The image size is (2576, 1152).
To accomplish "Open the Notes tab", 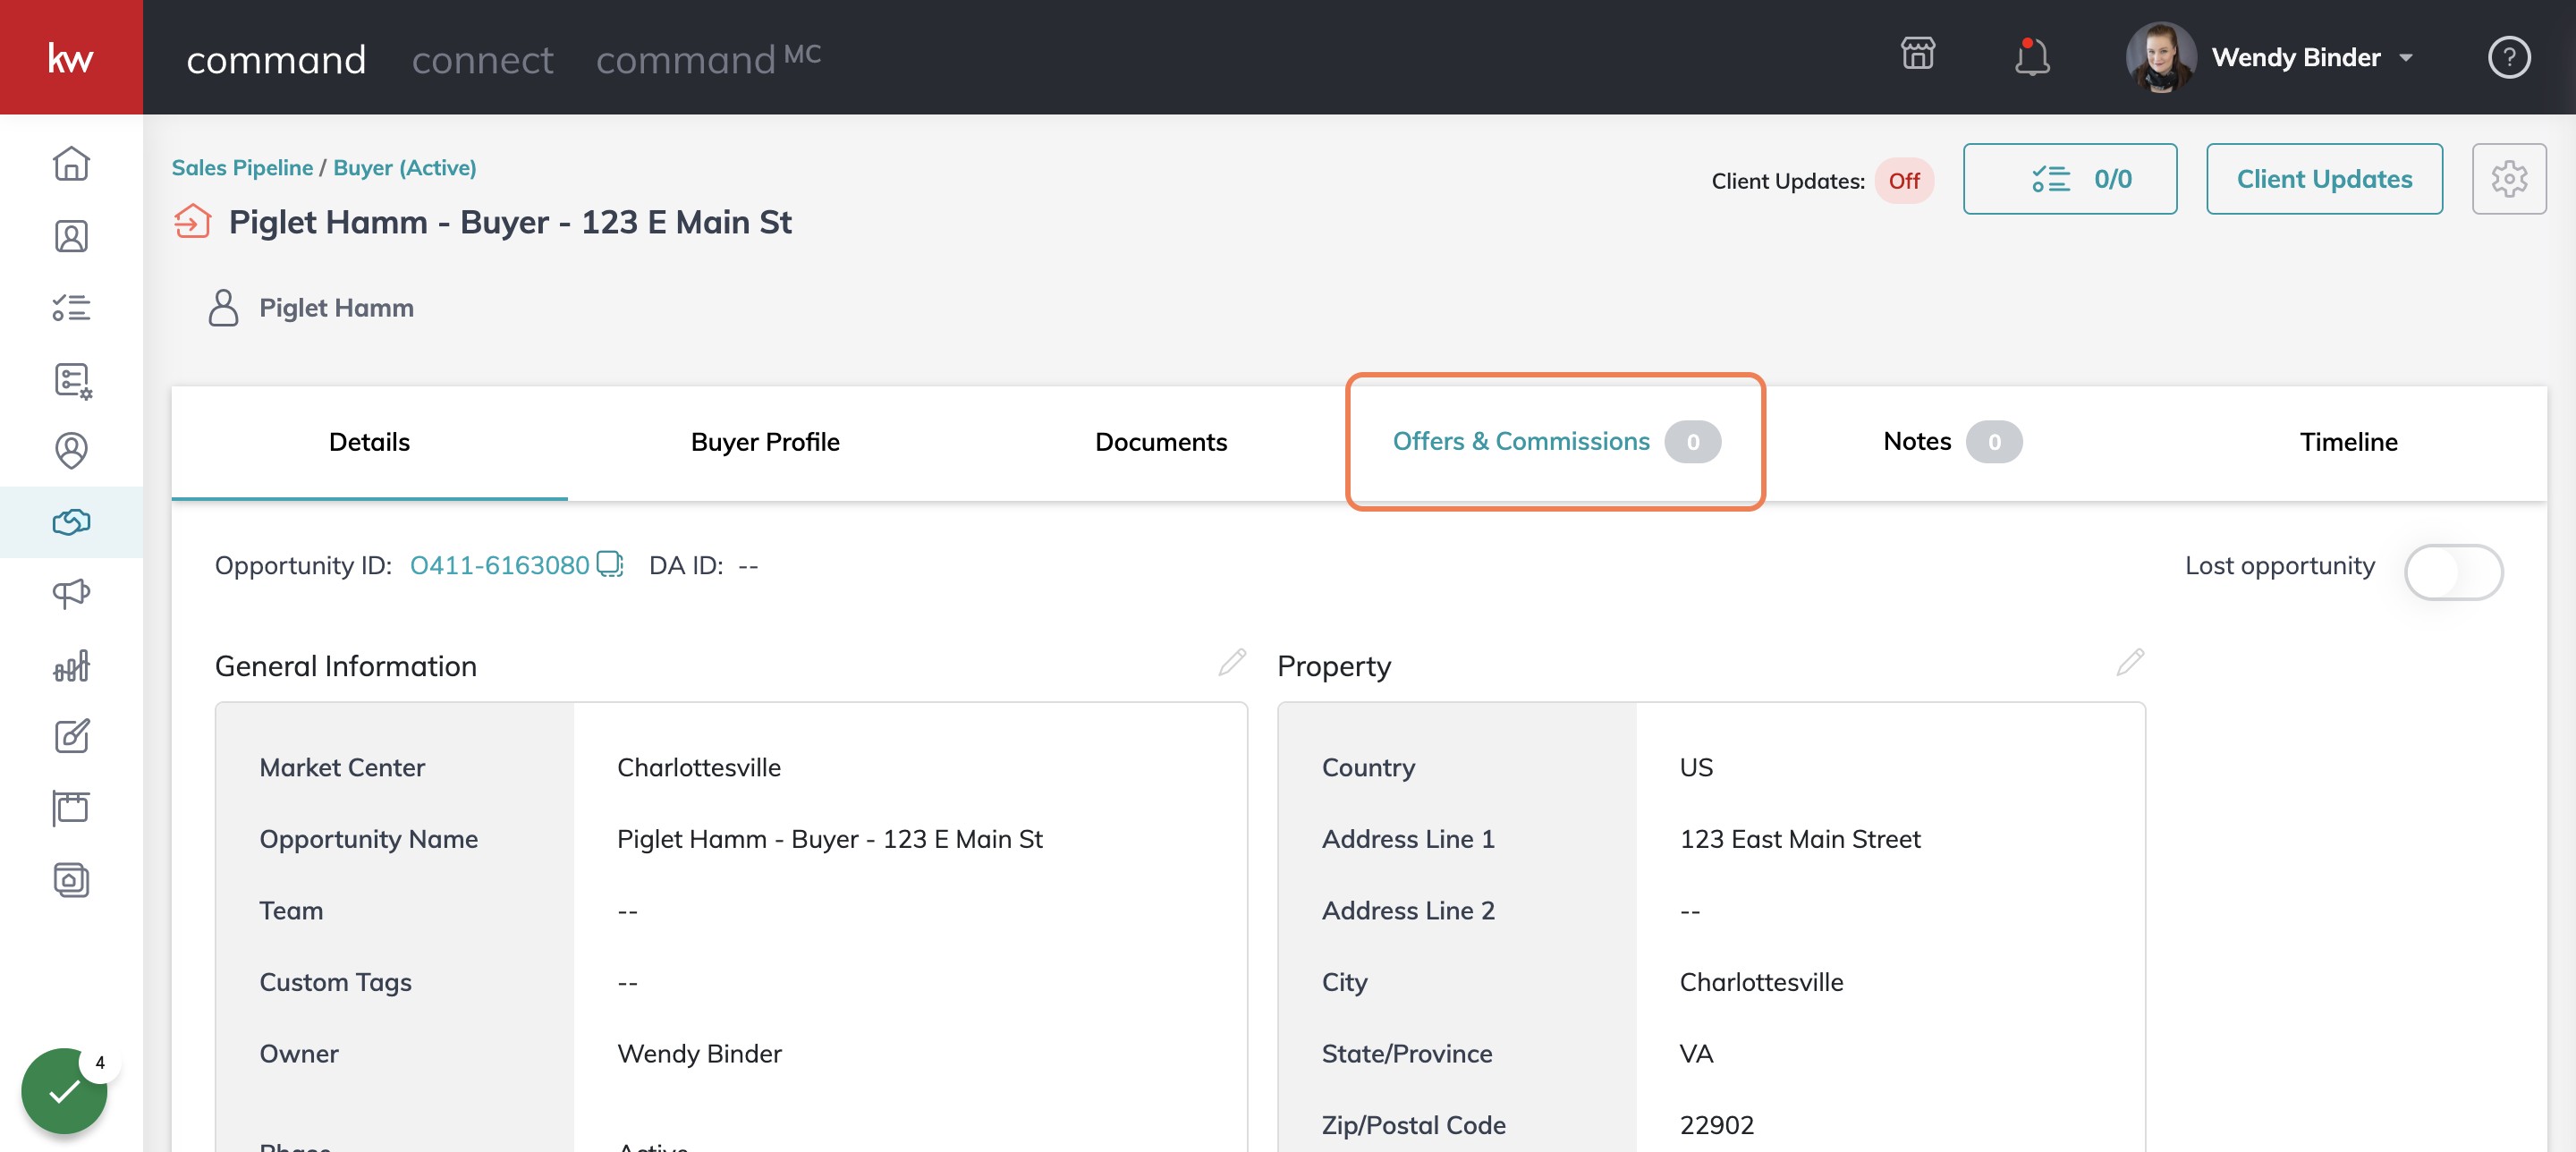I will [x=1951, y=442].
